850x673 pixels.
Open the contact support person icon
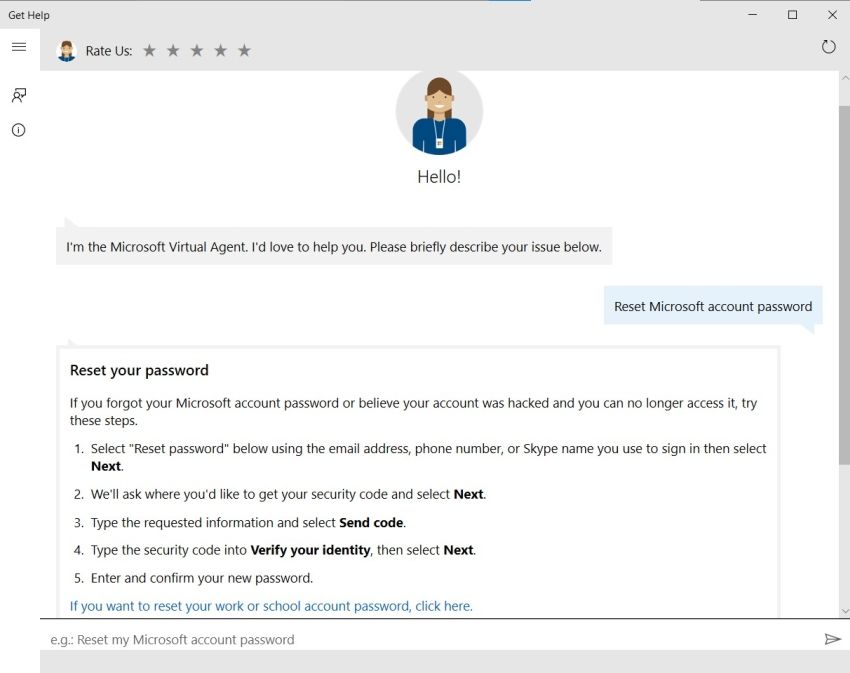click(x=19, y=95)
